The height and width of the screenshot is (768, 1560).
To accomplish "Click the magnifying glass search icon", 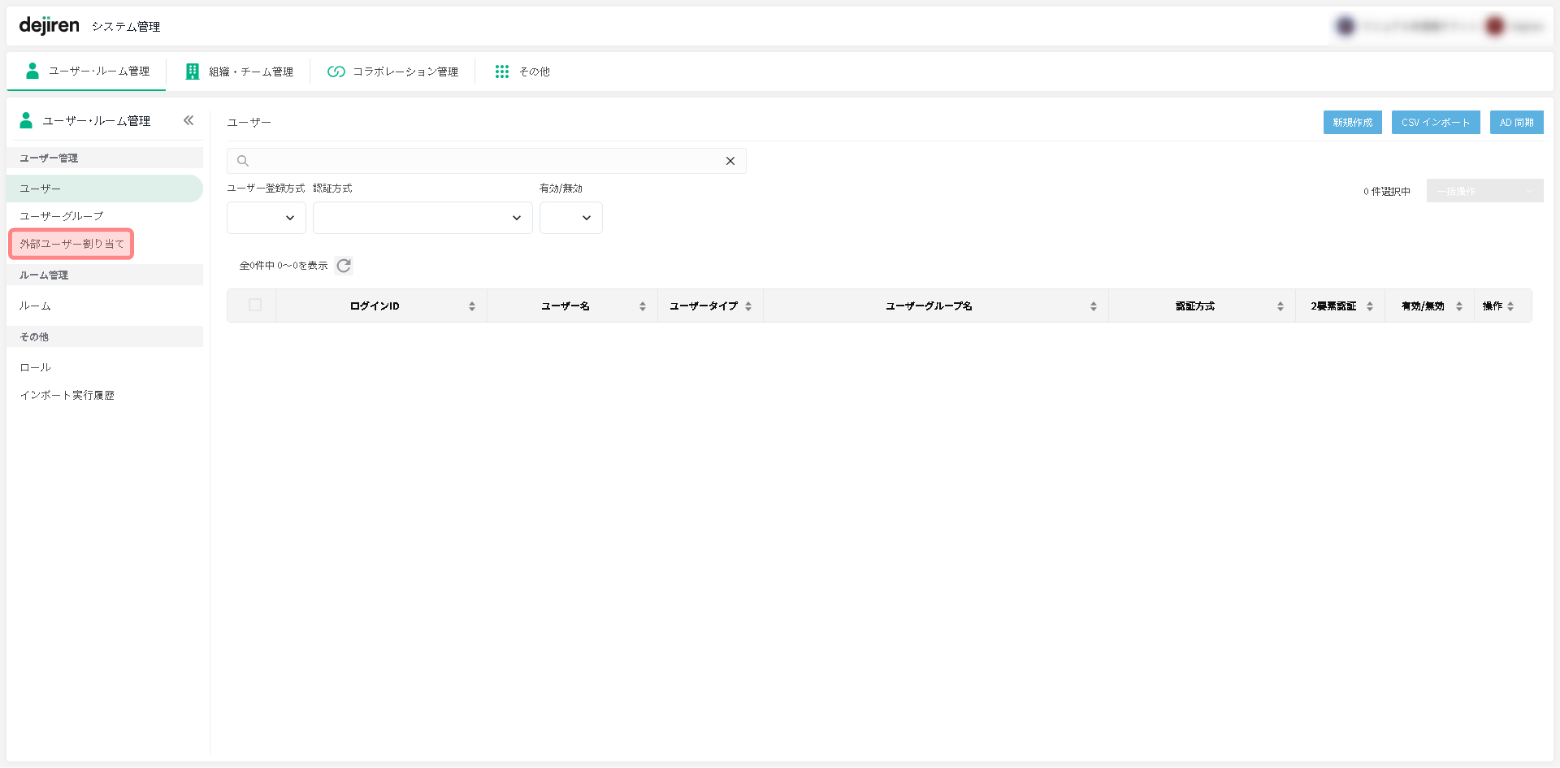I will coord(243,161).
